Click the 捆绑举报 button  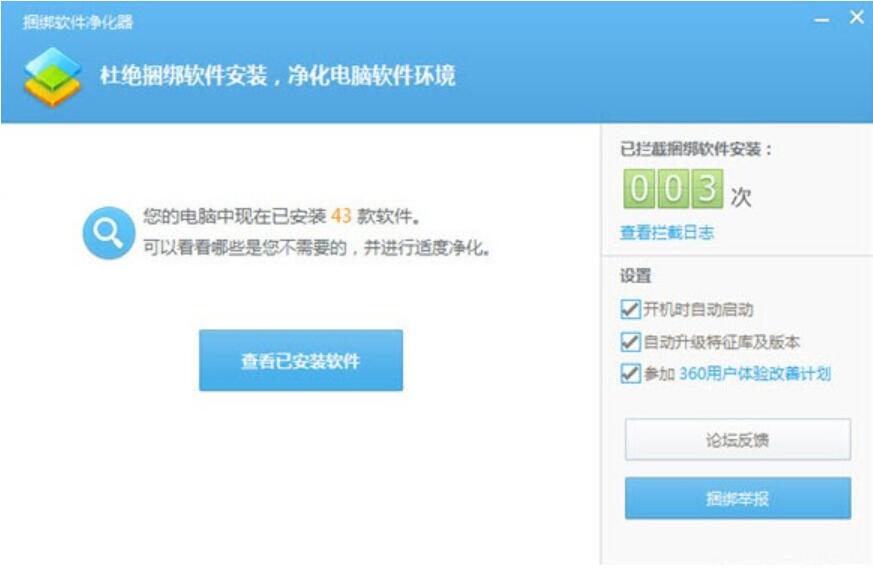[x=738, y=498]
